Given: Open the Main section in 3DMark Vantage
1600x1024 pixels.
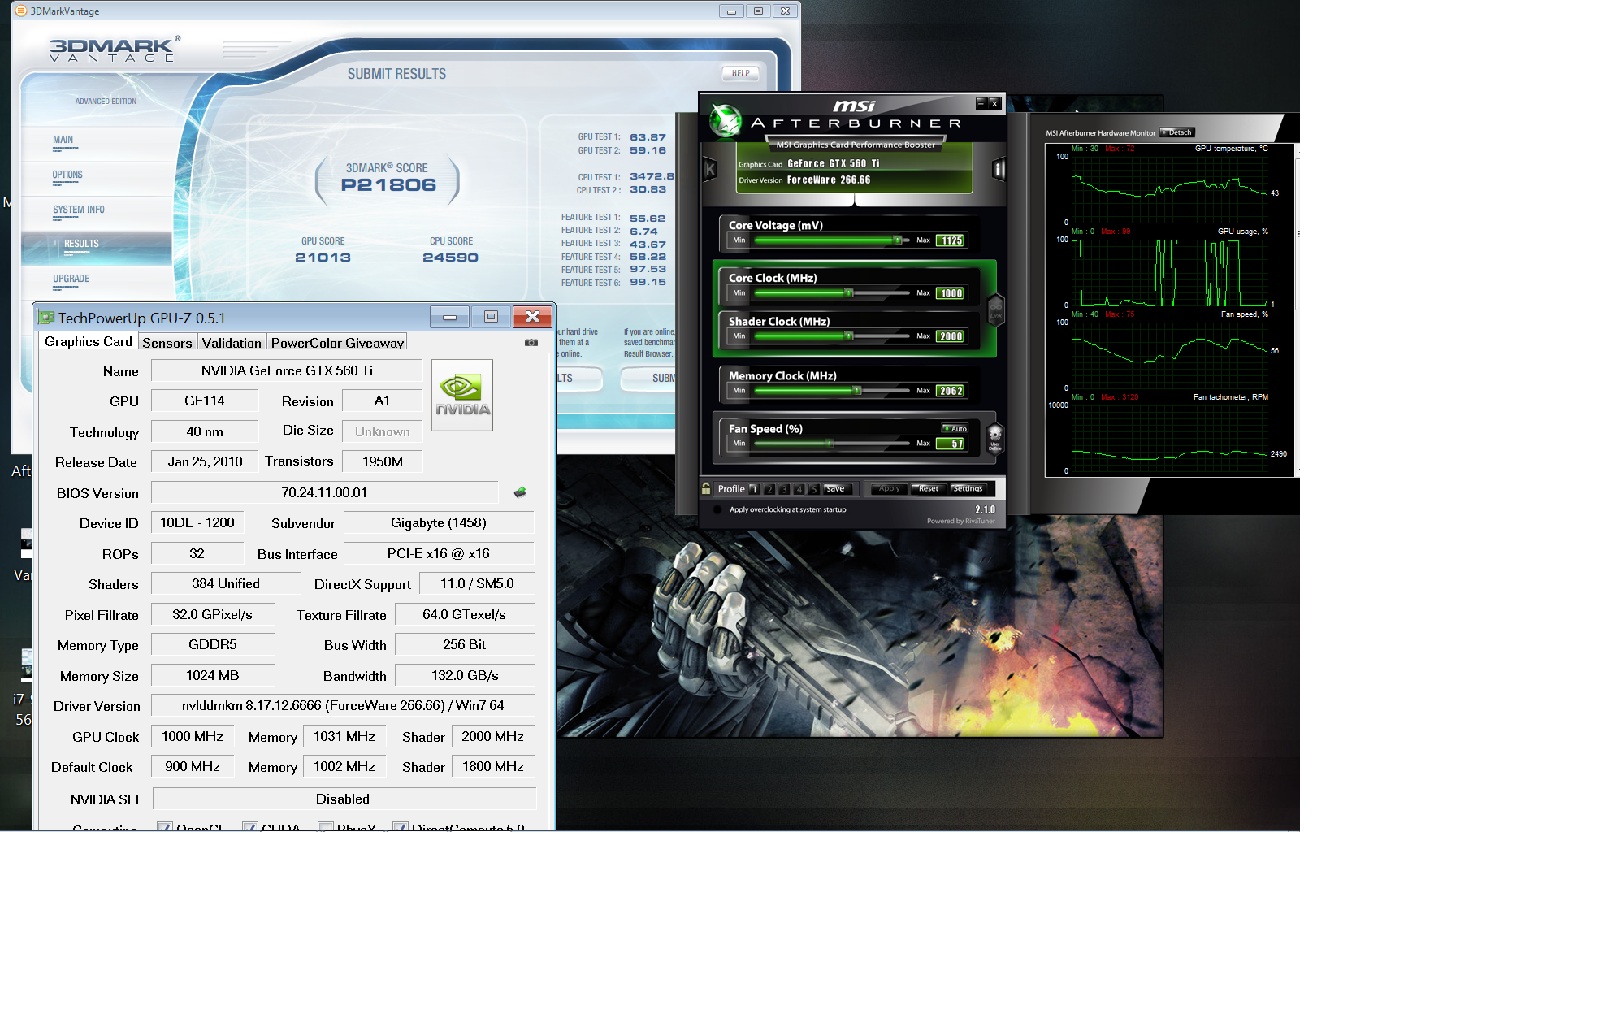Looking at the screenshot, I should (63, 141).
